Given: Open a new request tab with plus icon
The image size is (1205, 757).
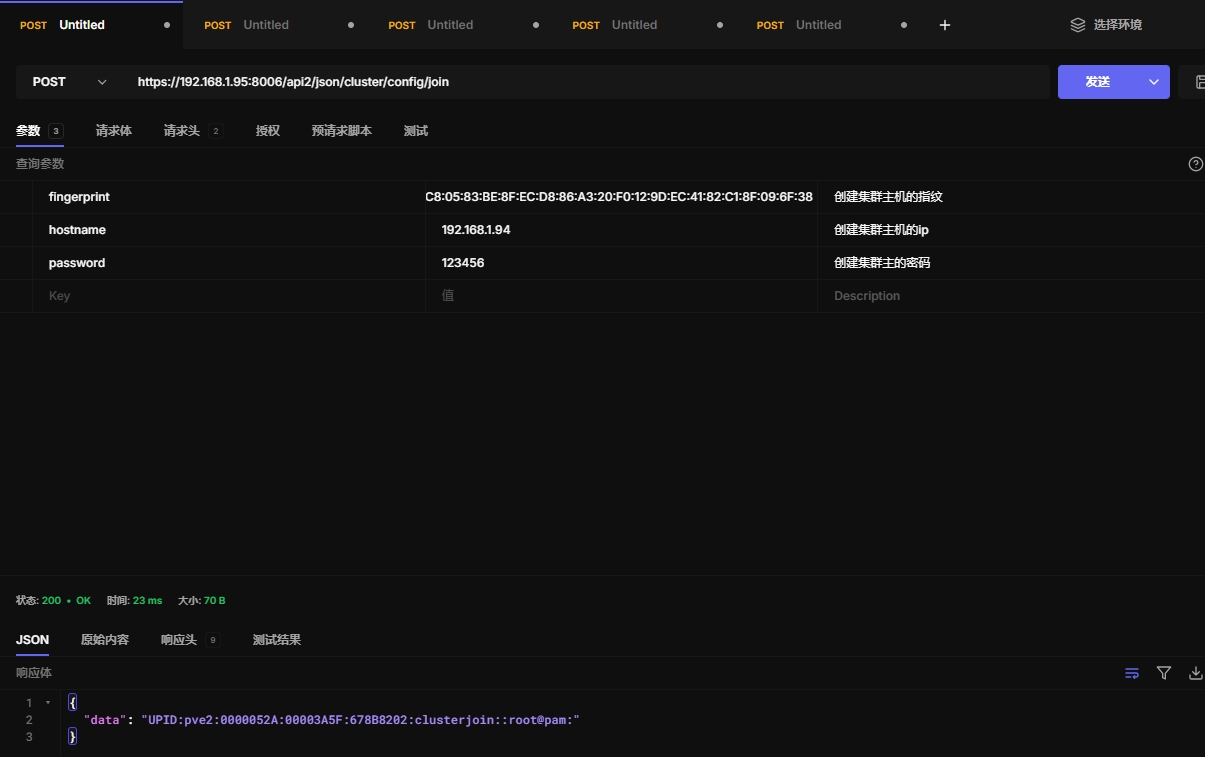Looking at the screenshot, I should coord(945,25).
